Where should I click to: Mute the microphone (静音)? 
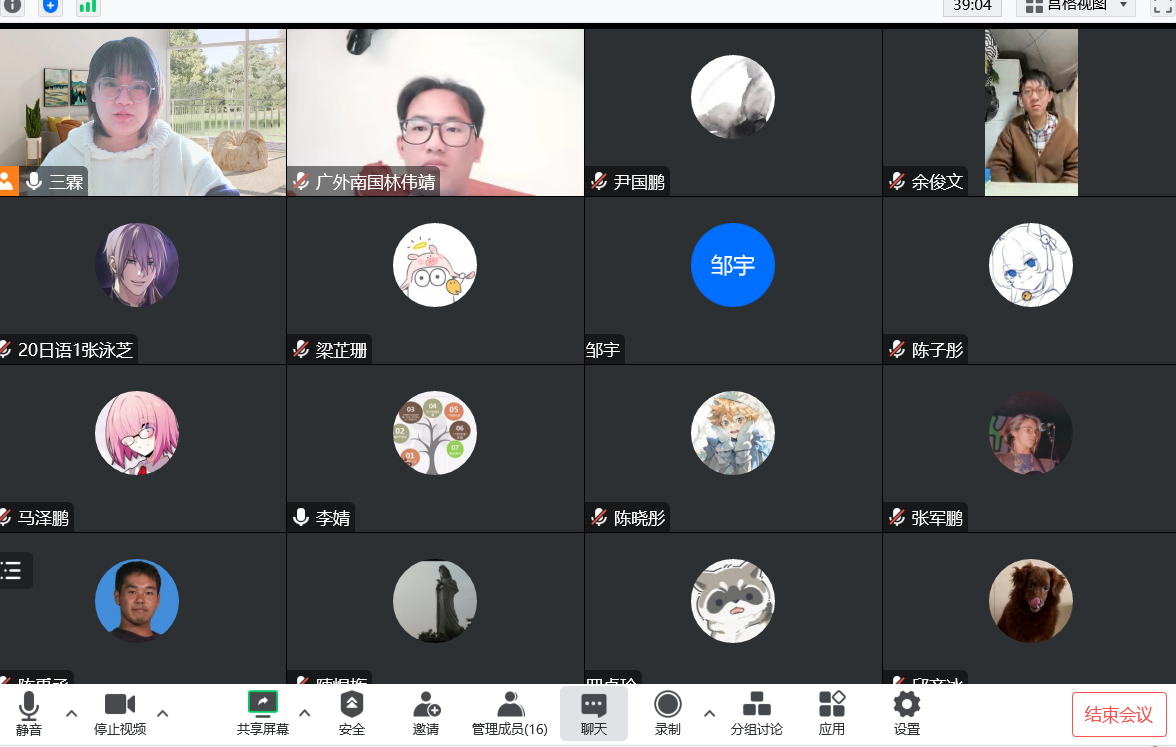(x=29, y=714)
